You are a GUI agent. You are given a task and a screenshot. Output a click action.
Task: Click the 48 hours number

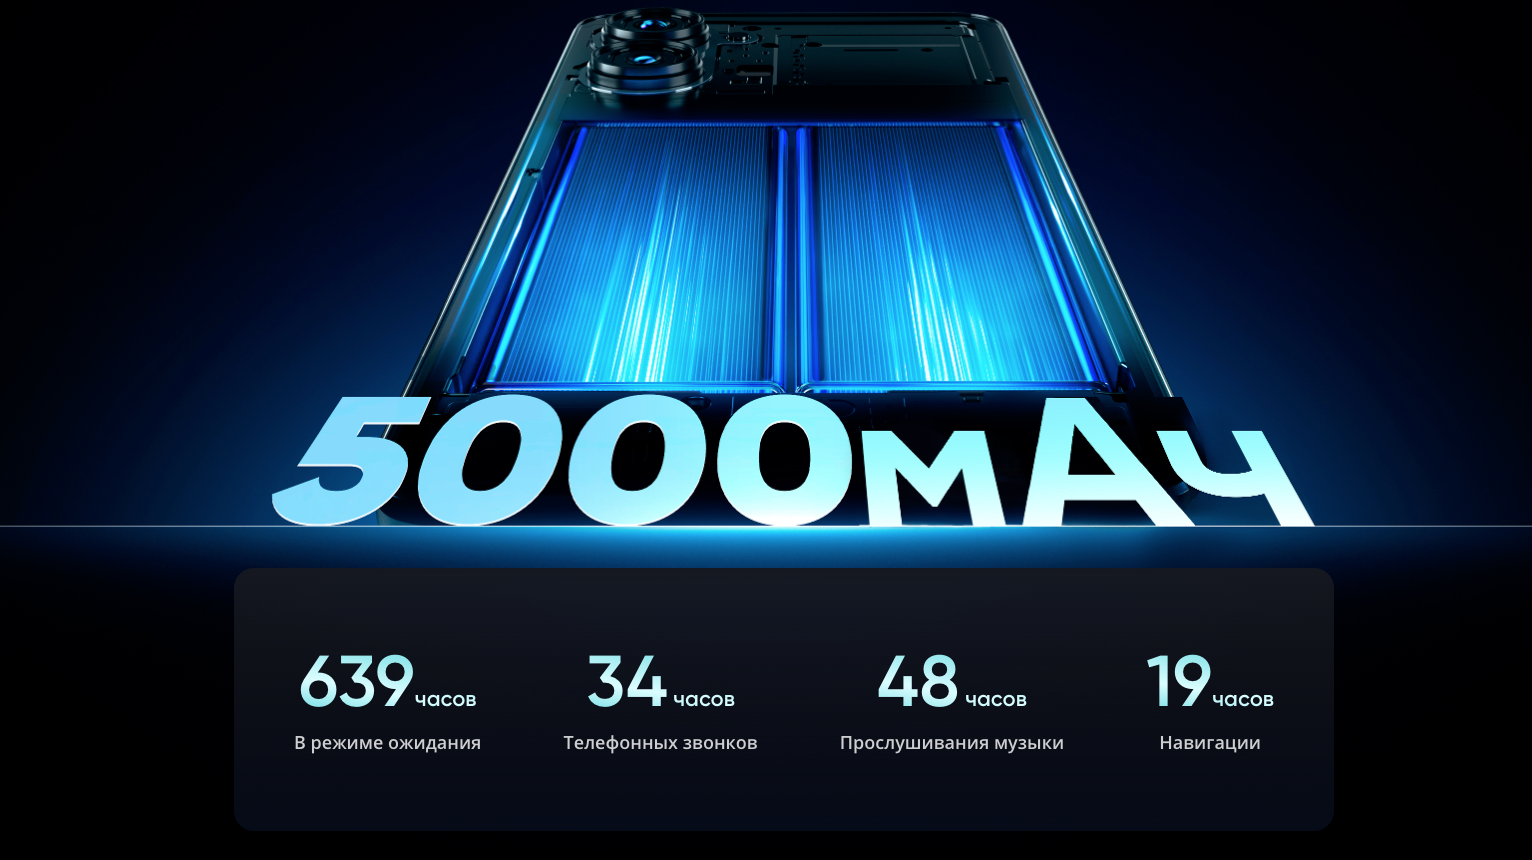point(917,682)
